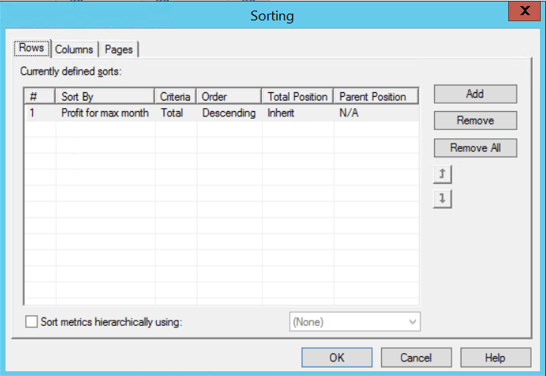The height and width of the screenshot is (376, 546).
Task: Switch to the Rows tab
Action: pos(31,48)
